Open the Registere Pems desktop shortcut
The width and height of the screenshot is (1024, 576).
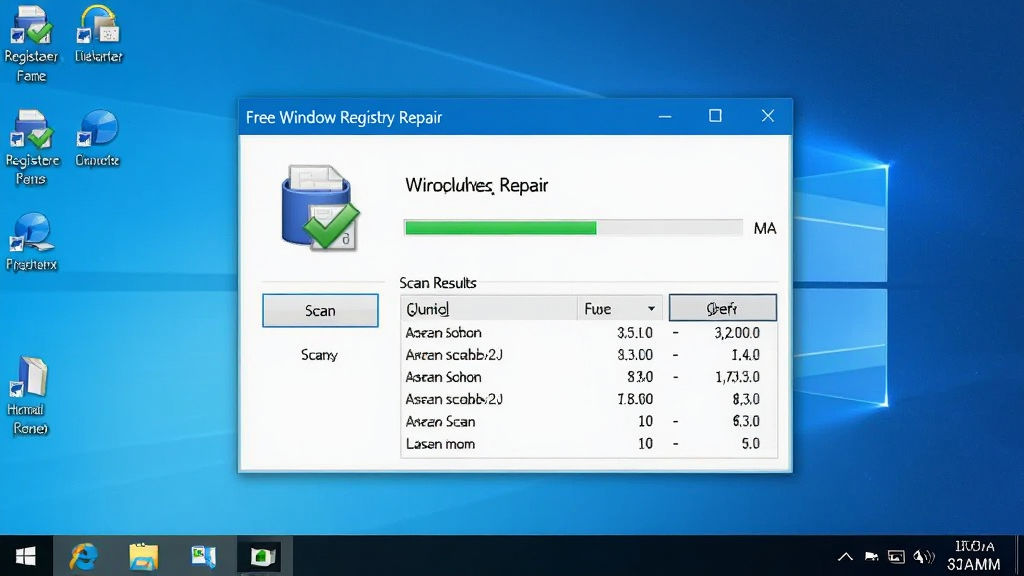[x=31, y=148]
